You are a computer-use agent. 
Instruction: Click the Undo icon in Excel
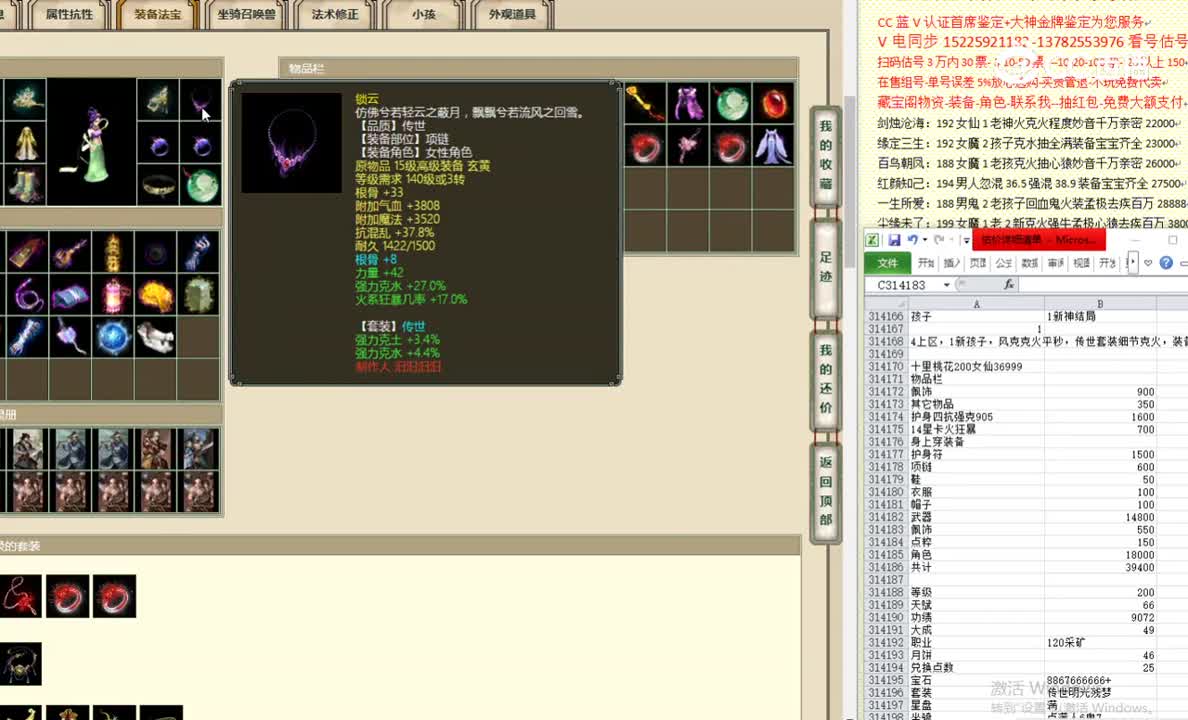(912, 240)
